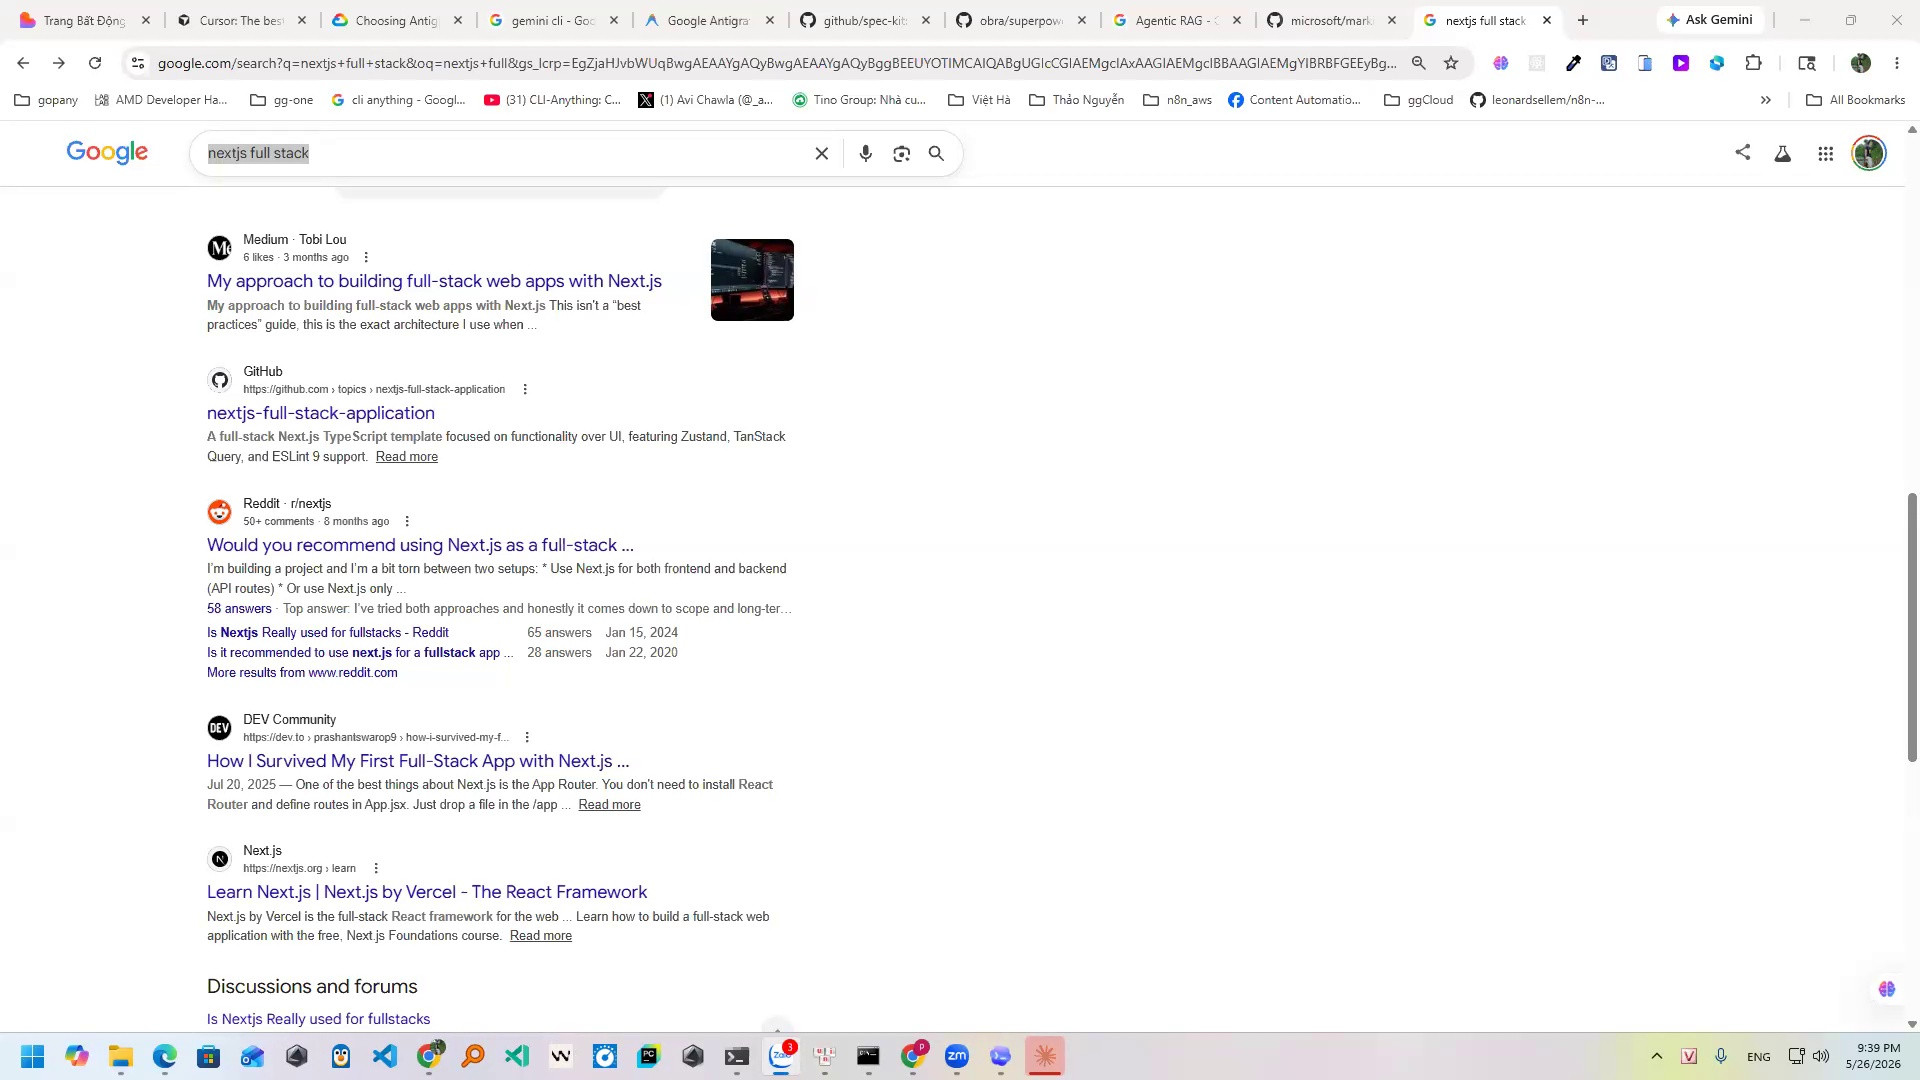The height and width of the screenshot is (1080, 1920).
Task: Click Ask Gemini button
Action: [1710, 20]
